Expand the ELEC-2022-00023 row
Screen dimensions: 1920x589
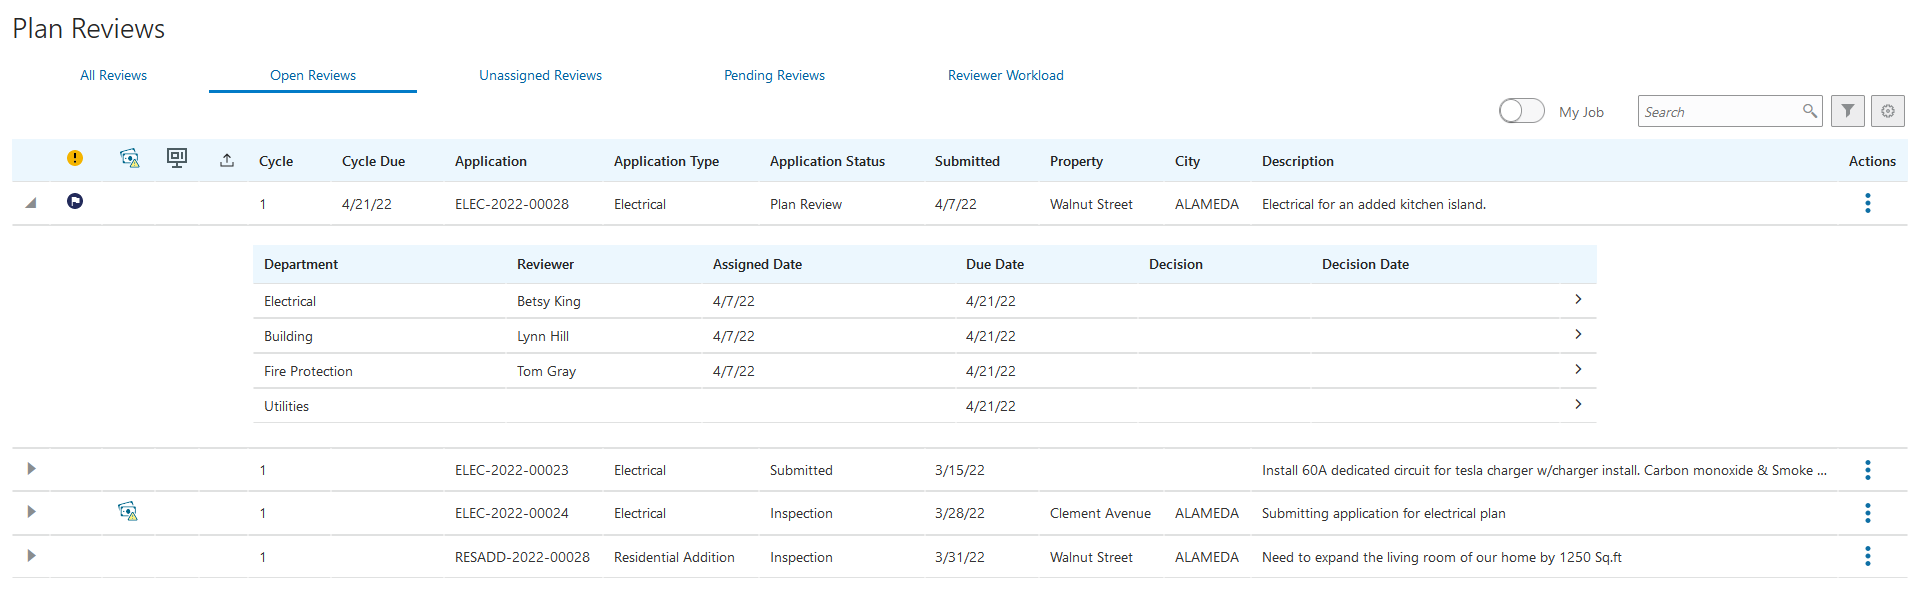point(31,469)
